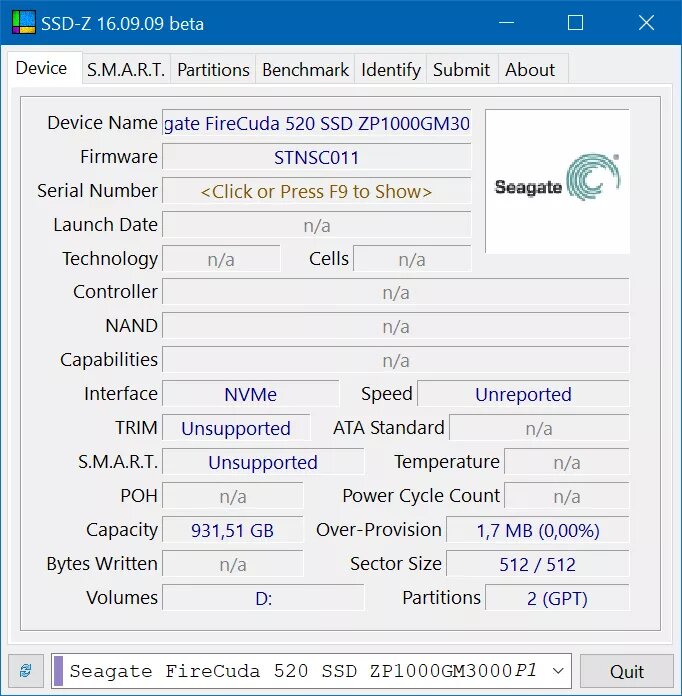Maximize the SSD-Z window
The image size is (682, 696).
coord(575,22)
